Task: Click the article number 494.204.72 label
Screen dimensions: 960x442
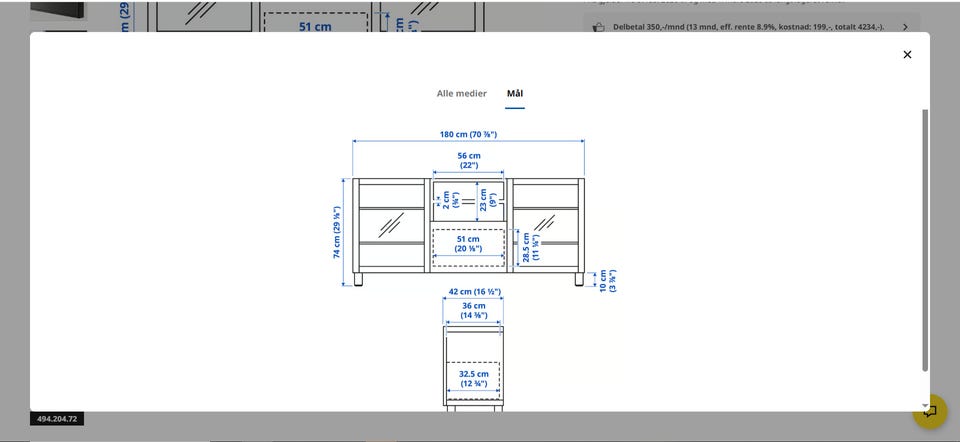Action: point(57,419)
